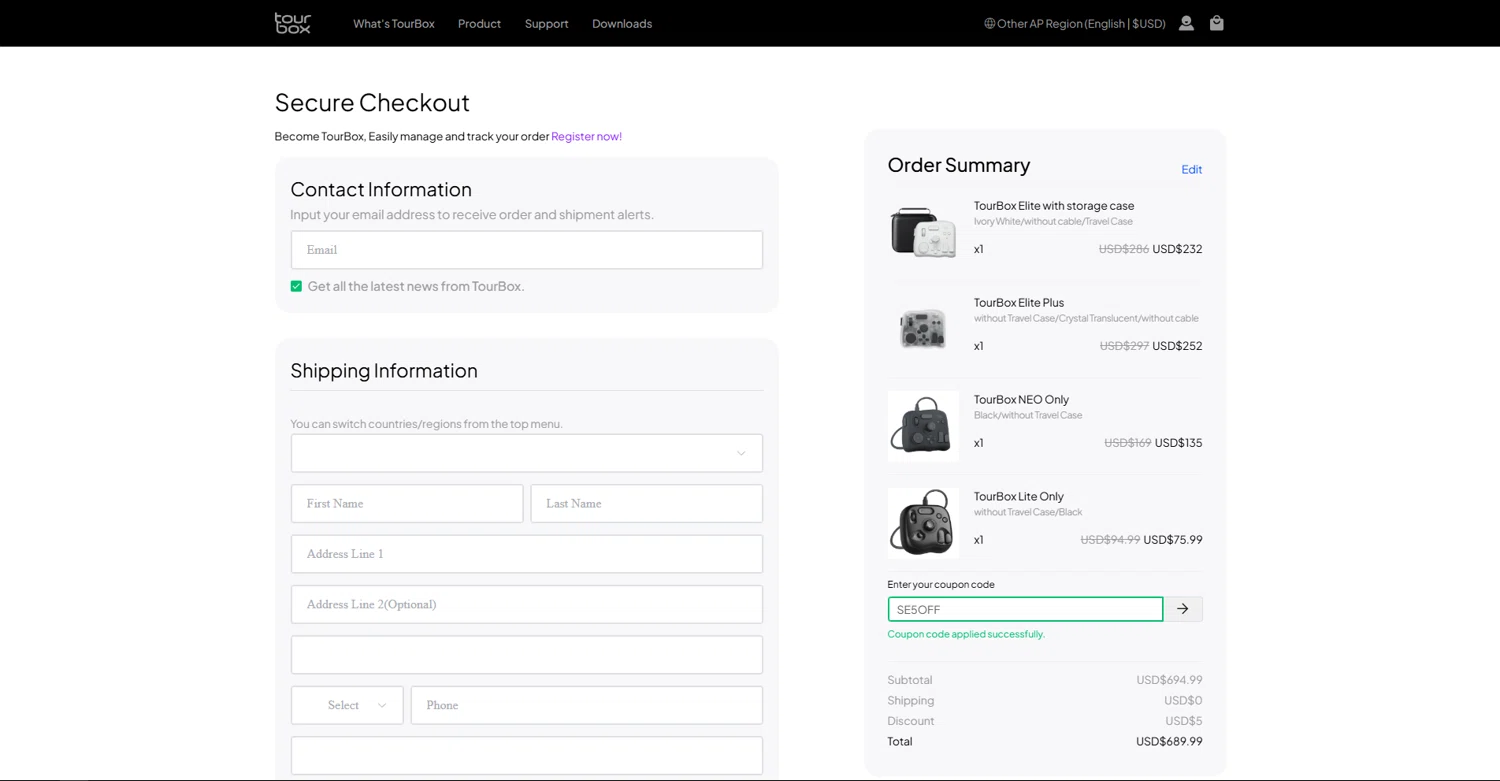Focus the Email input field

tap(527, 250)
